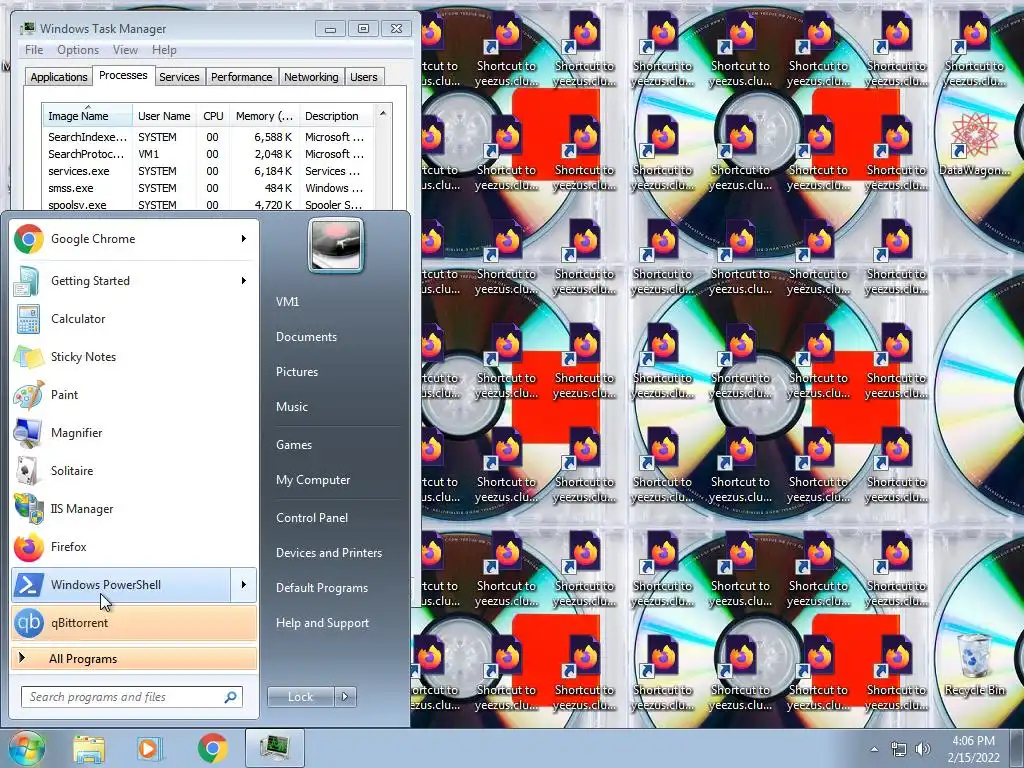Viewport: 1024px width, 768px height.
Task: Click the clock showing 4:06 PM
Action: 973,749
